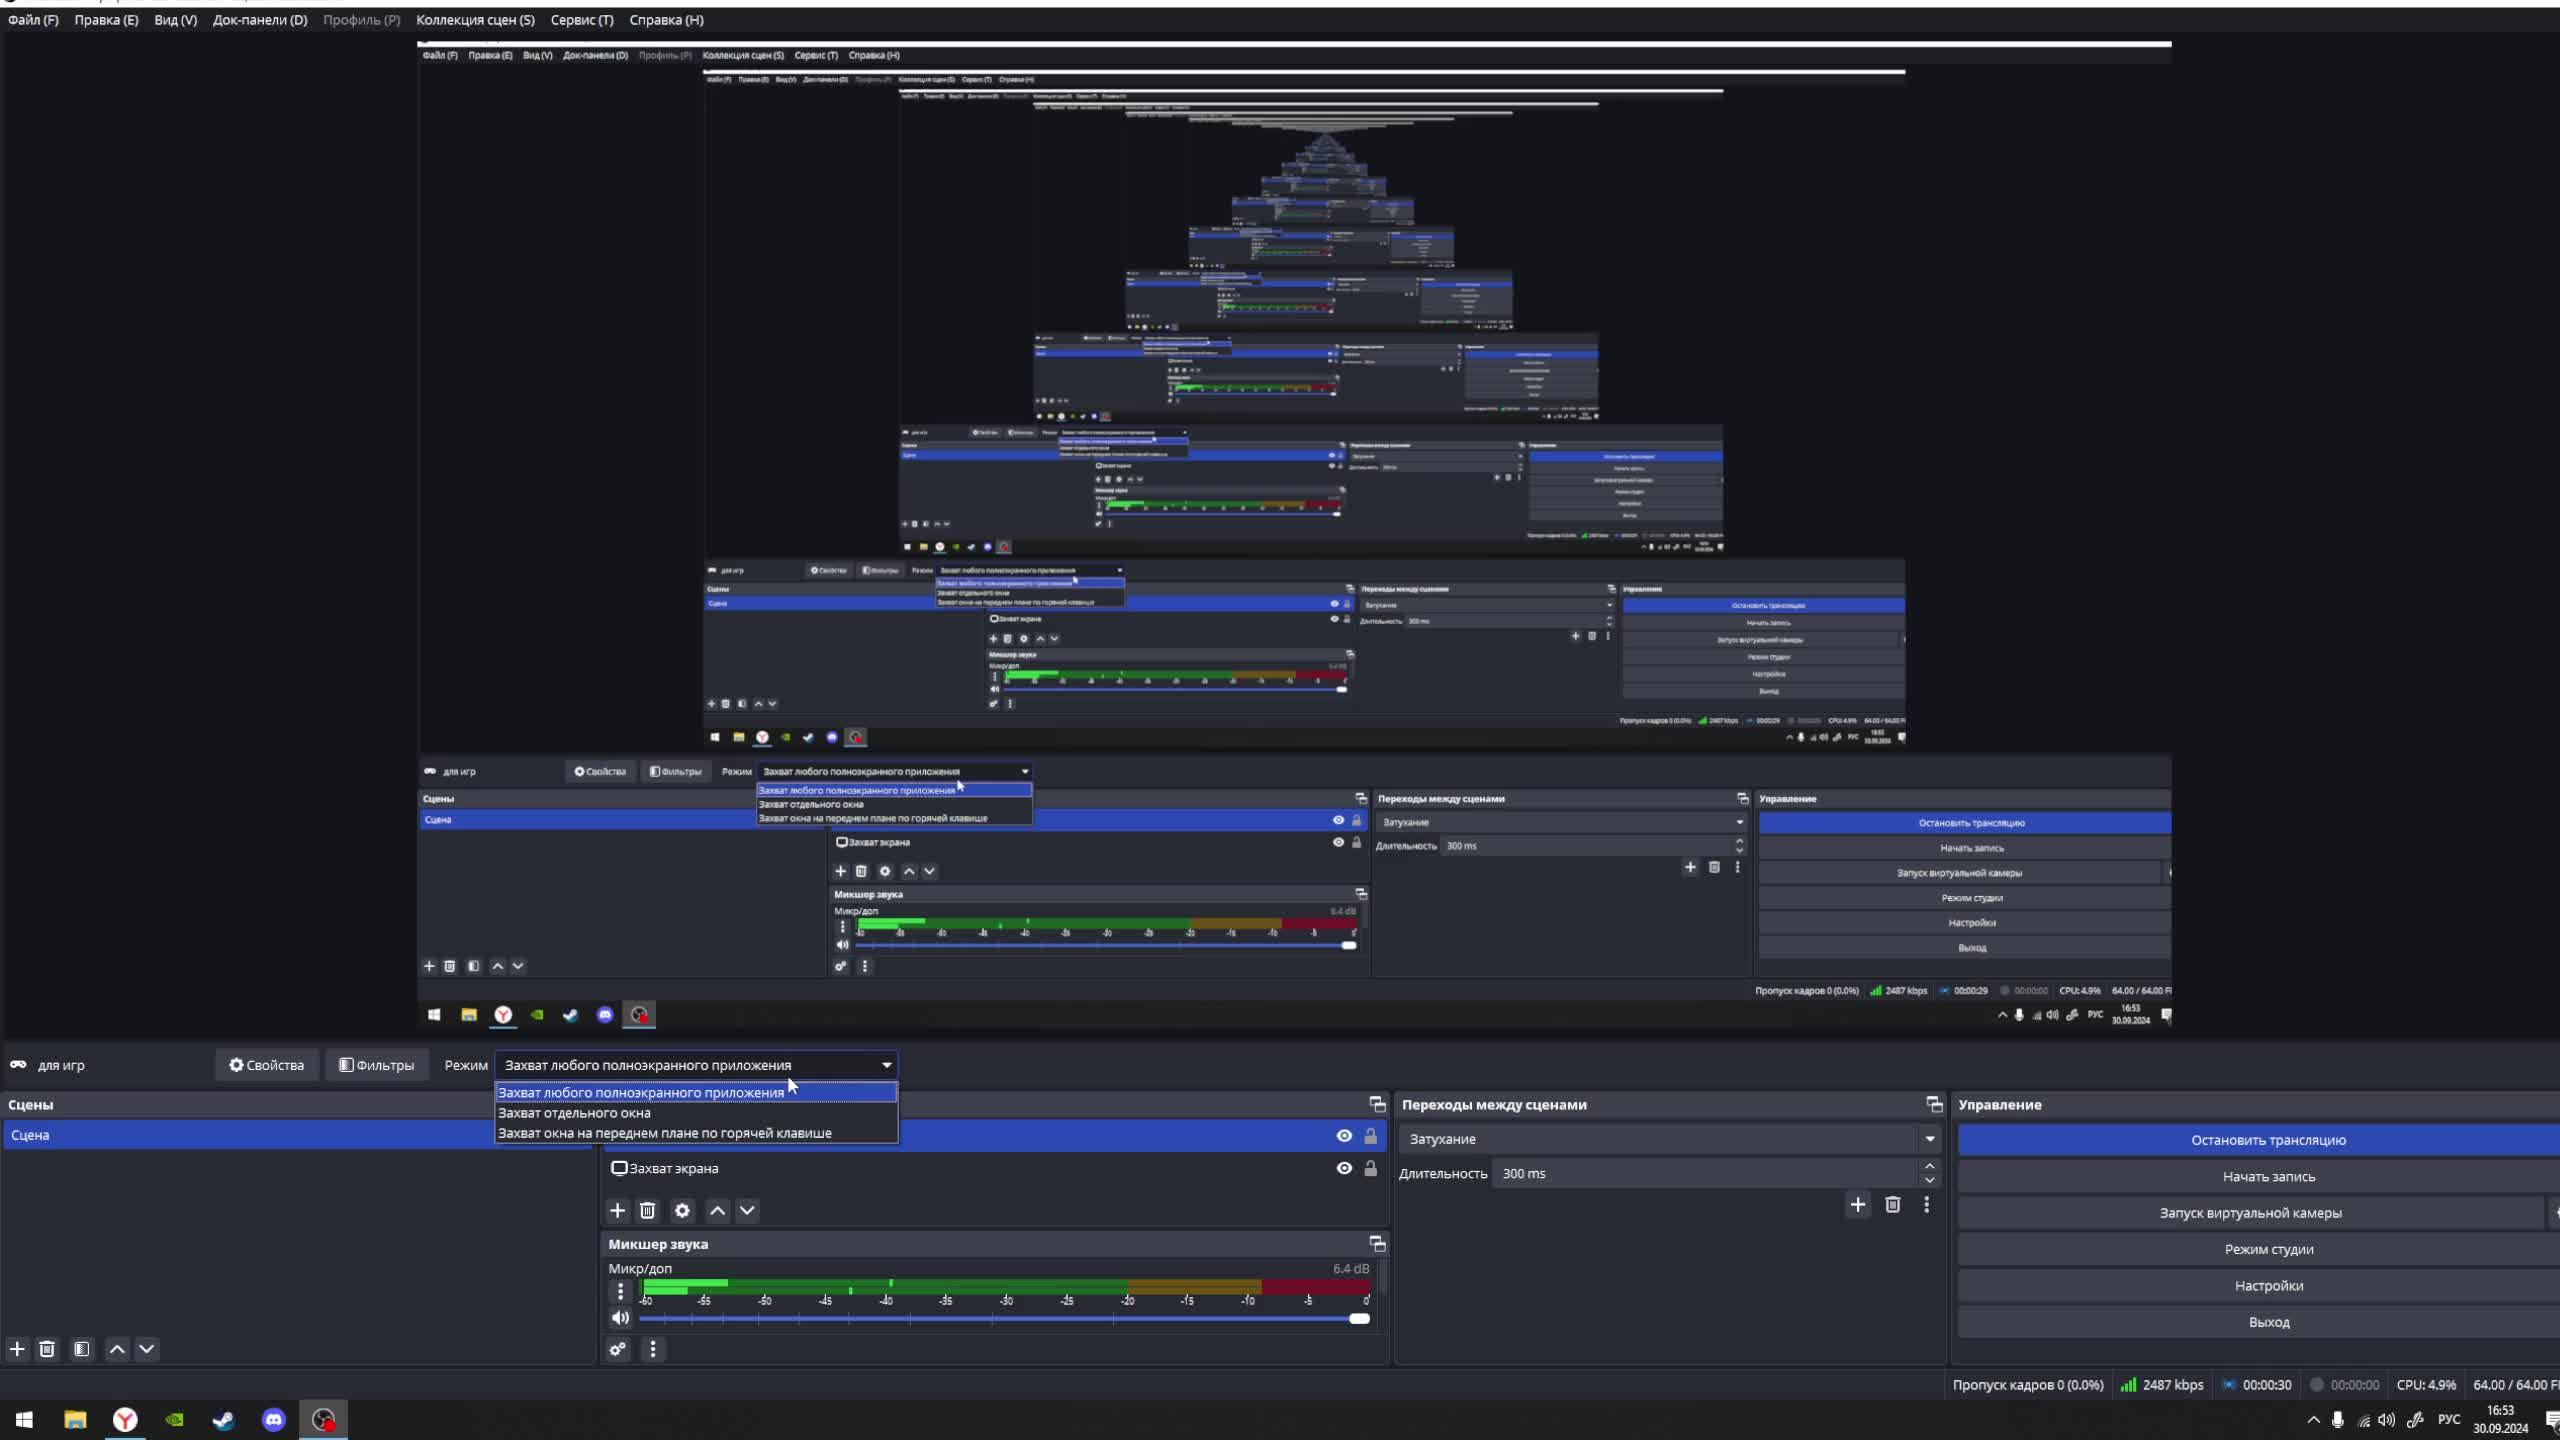Screen dimensions: 2560x1440
Task: Delete selected source with trash icon
Action: click(x=648, y=1211)
